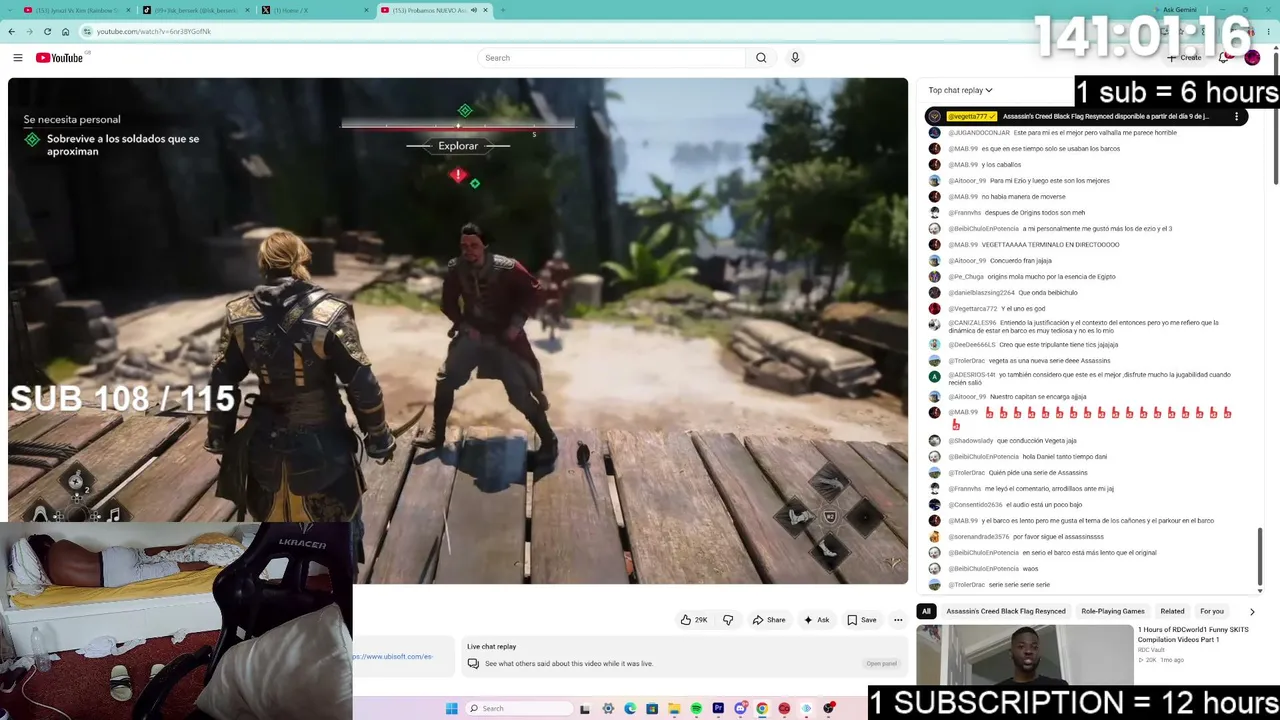Click @JUGANDOCONJAR's chat message
The width and height of the screenshot is (1280, 720).
1062,133
